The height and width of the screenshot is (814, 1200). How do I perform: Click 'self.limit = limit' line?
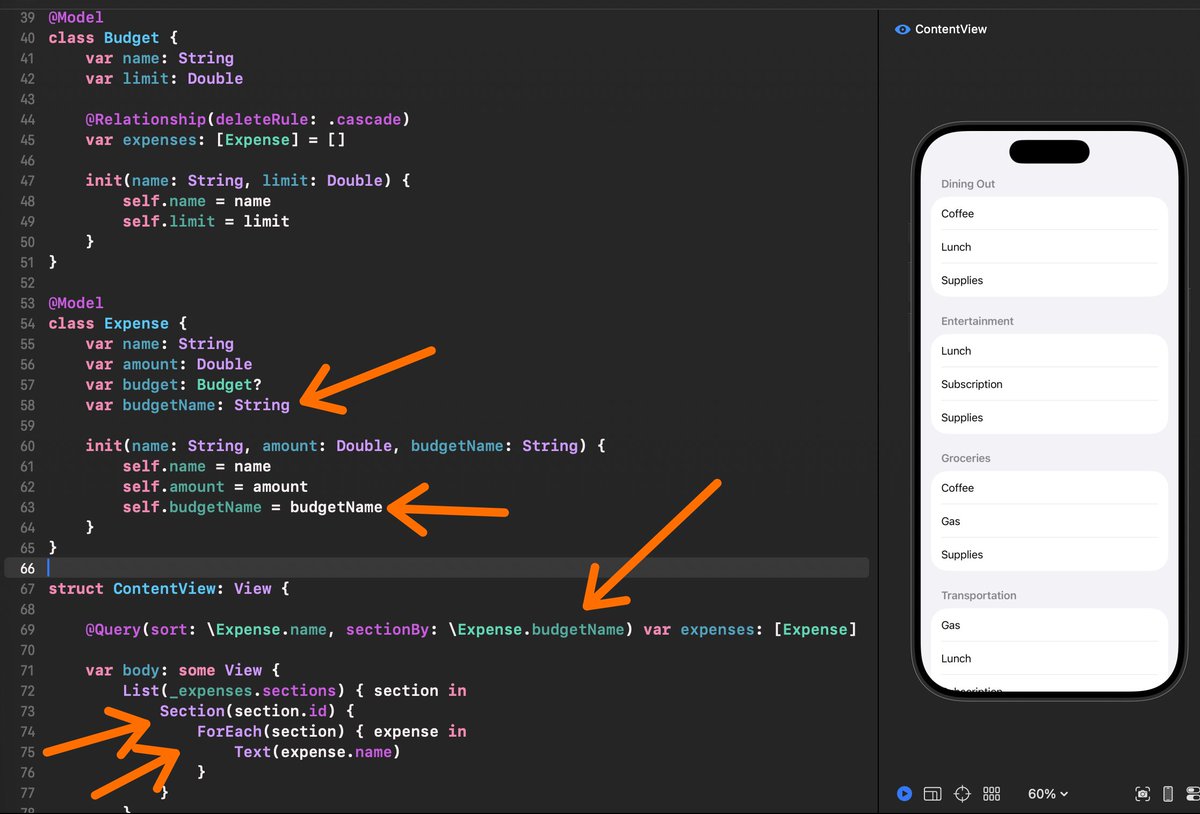pyautogui.click(x=206, y=222)
